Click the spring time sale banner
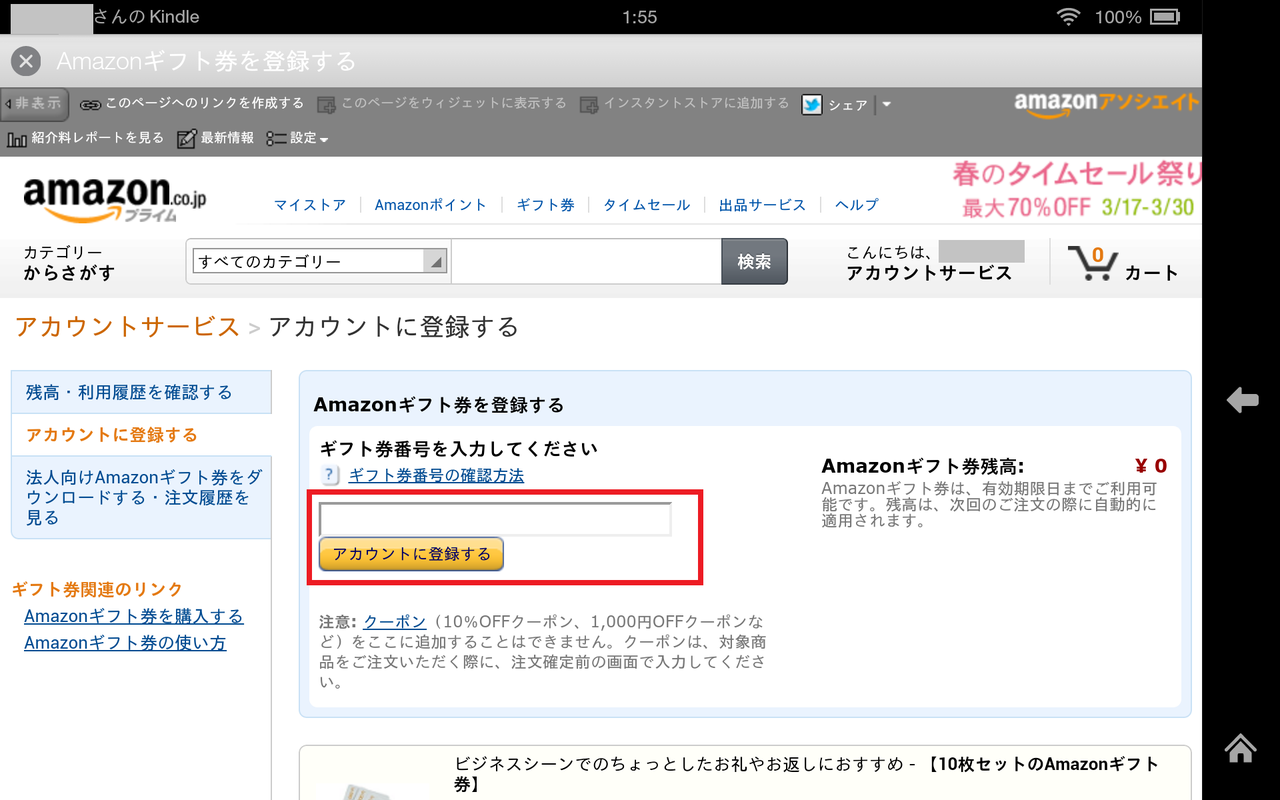The width and height of the screenshot is (1280, 800). pos(1076,190)
